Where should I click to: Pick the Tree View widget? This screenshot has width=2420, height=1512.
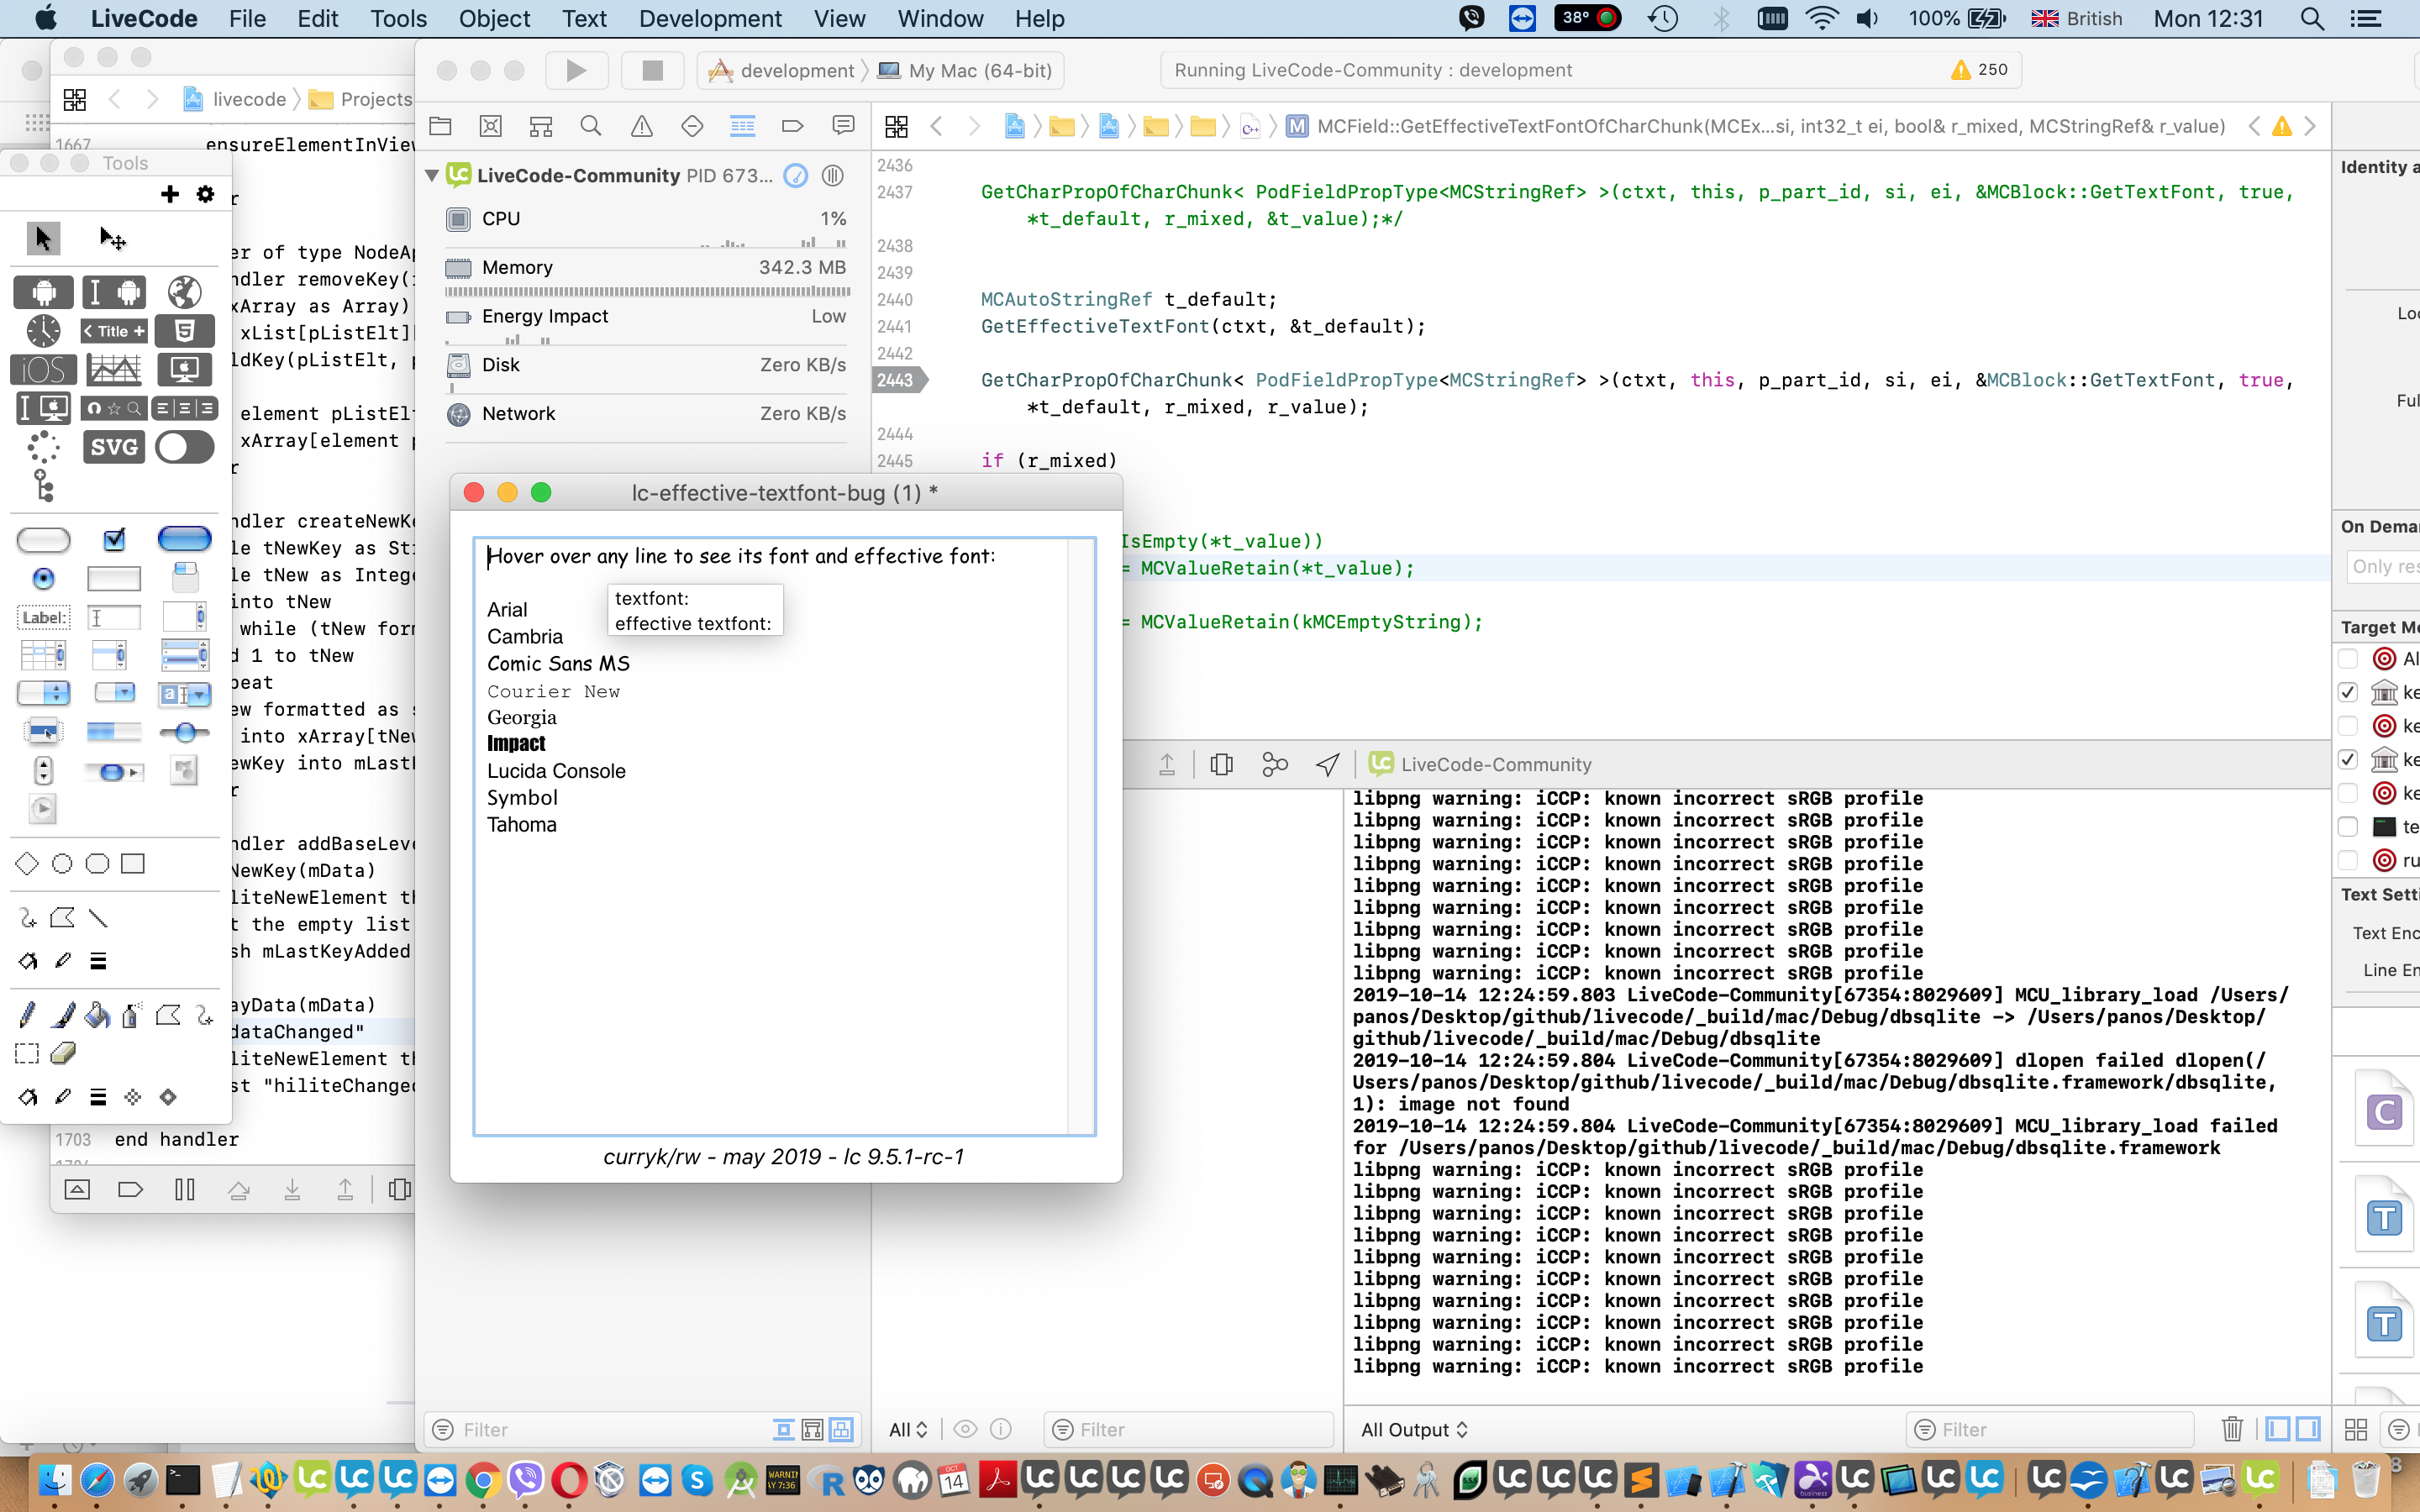[43, 486]
